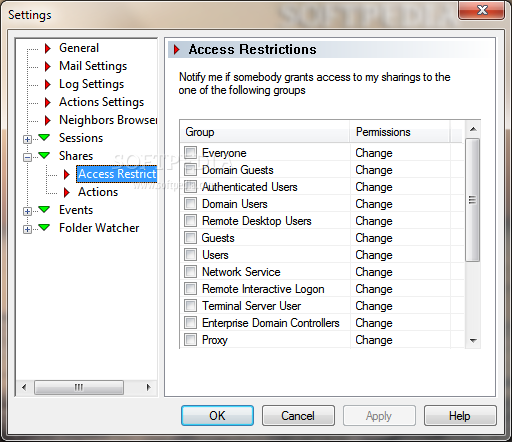Click the tree panel scroll left arrow
Image resolution: width=512 pixels, height=442 pixels.
[24, 387]
